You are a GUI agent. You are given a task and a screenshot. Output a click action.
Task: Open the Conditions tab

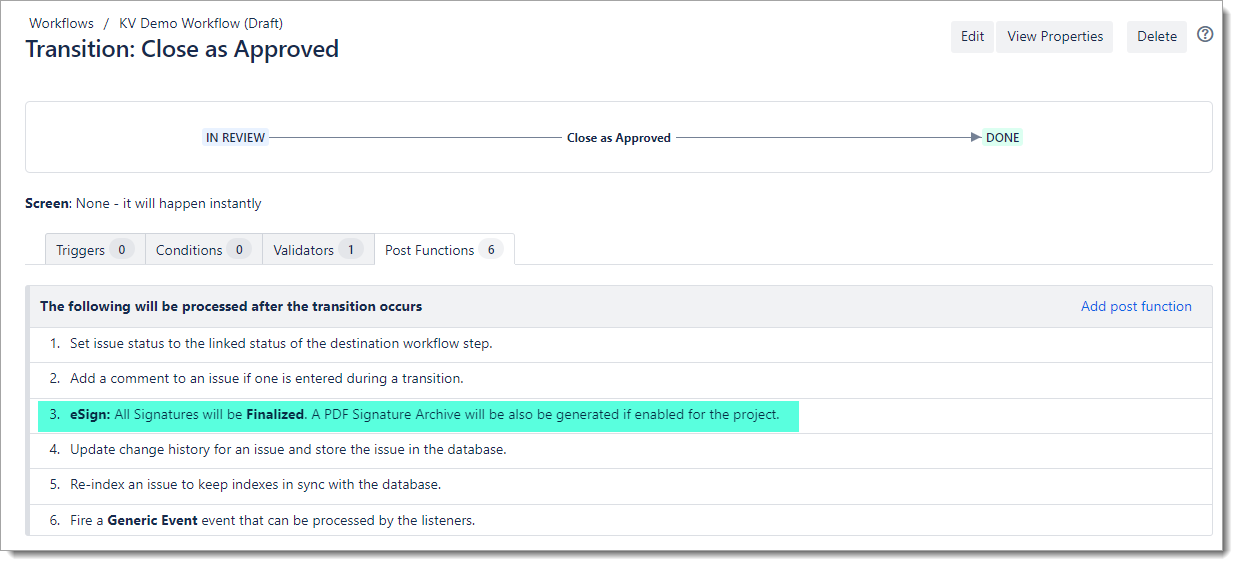point(202,250)
